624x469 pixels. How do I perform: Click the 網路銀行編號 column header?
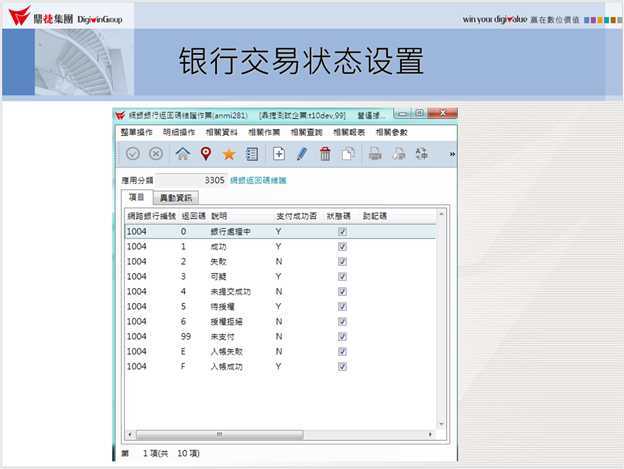[x=152, y=216]
